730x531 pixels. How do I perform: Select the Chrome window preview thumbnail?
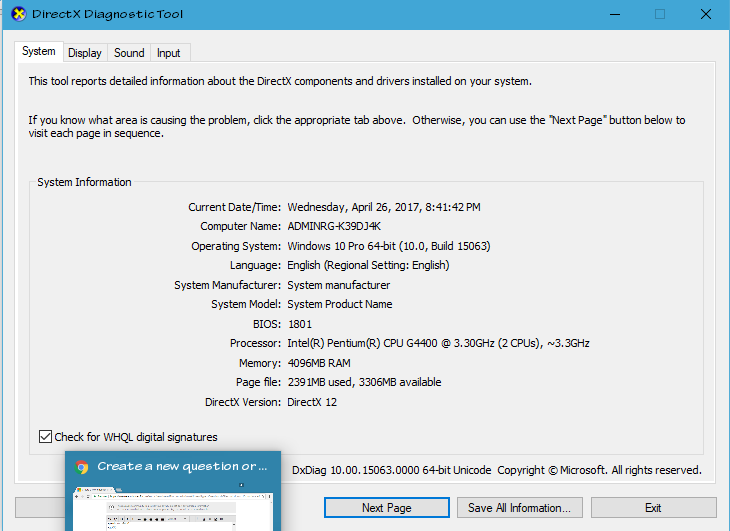(173, 509)
